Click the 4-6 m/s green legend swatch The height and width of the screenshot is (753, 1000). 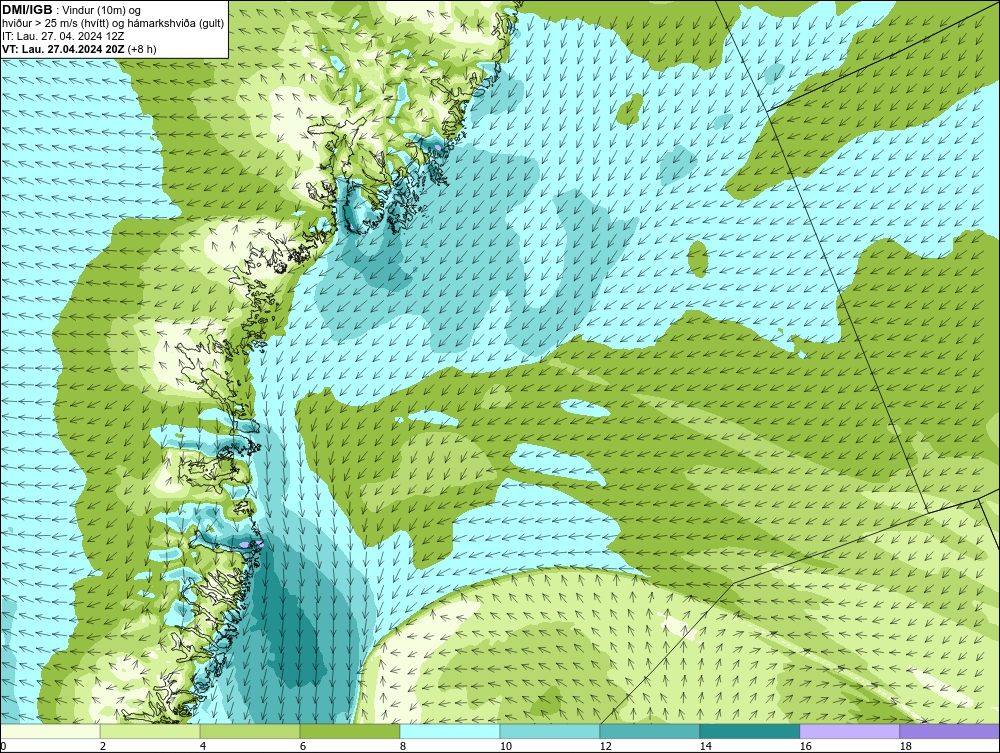coord(250,731)
